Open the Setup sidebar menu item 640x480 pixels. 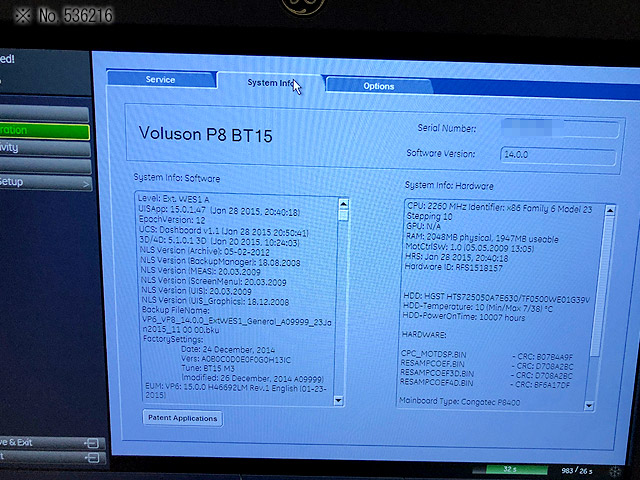coord(45,183)
